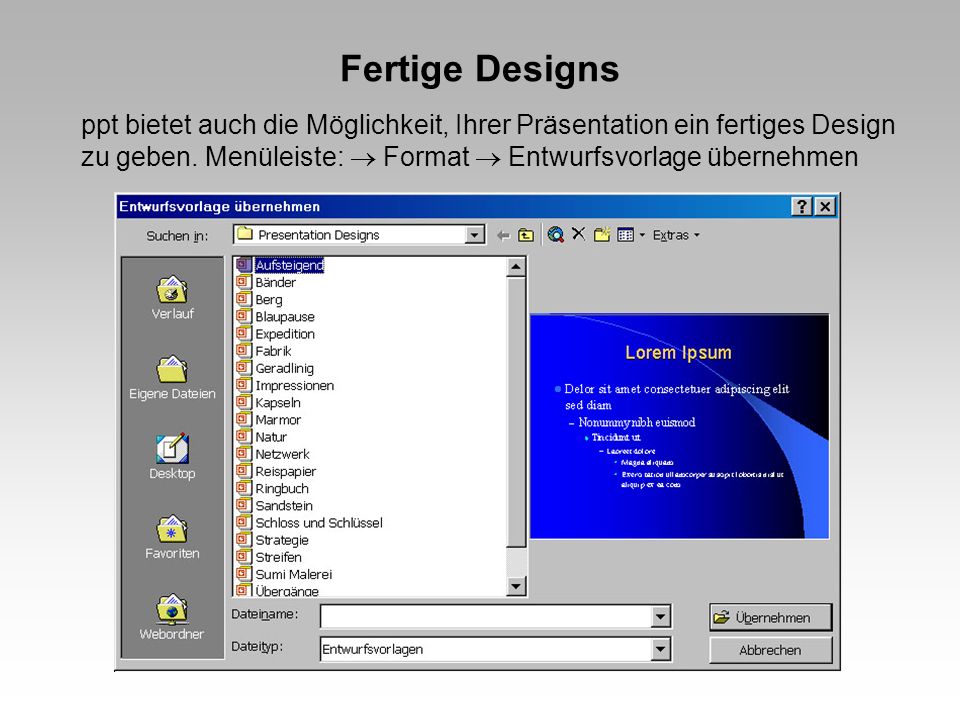
Task: Select the Blaupause template
Action: 285,317
